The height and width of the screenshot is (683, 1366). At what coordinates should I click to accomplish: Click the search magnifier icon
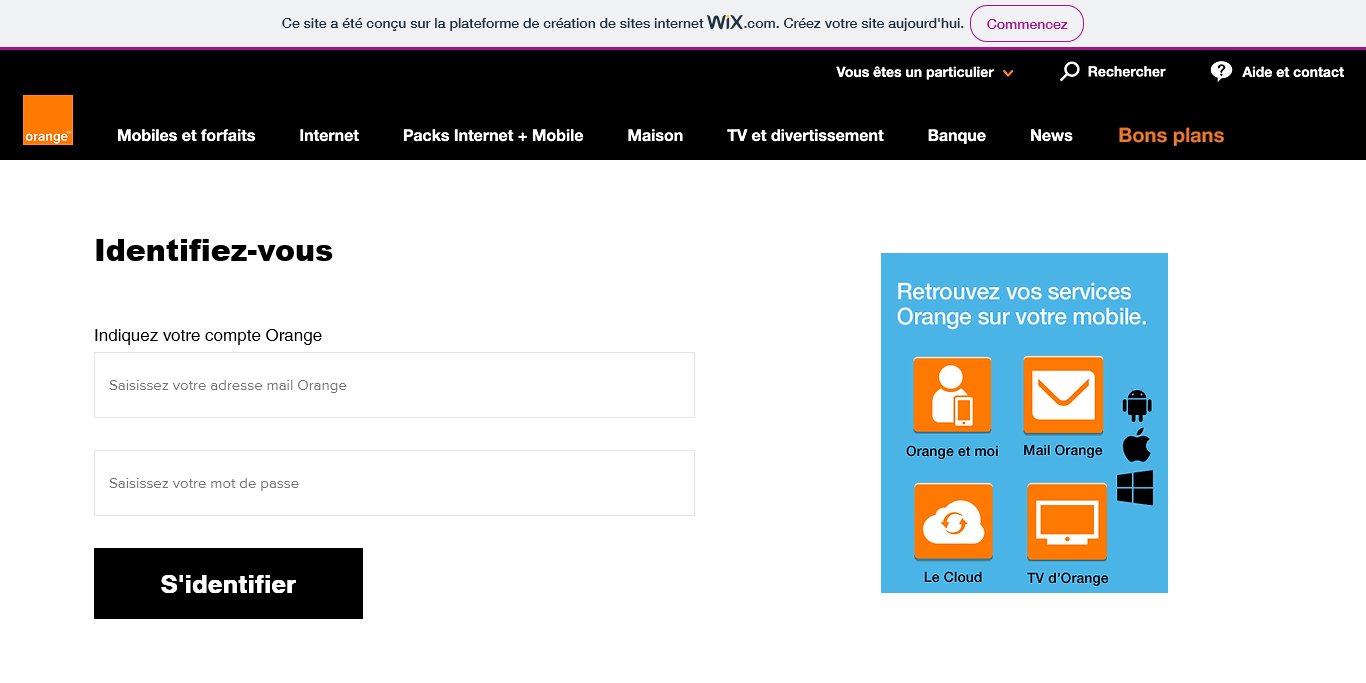point(1069,71)
